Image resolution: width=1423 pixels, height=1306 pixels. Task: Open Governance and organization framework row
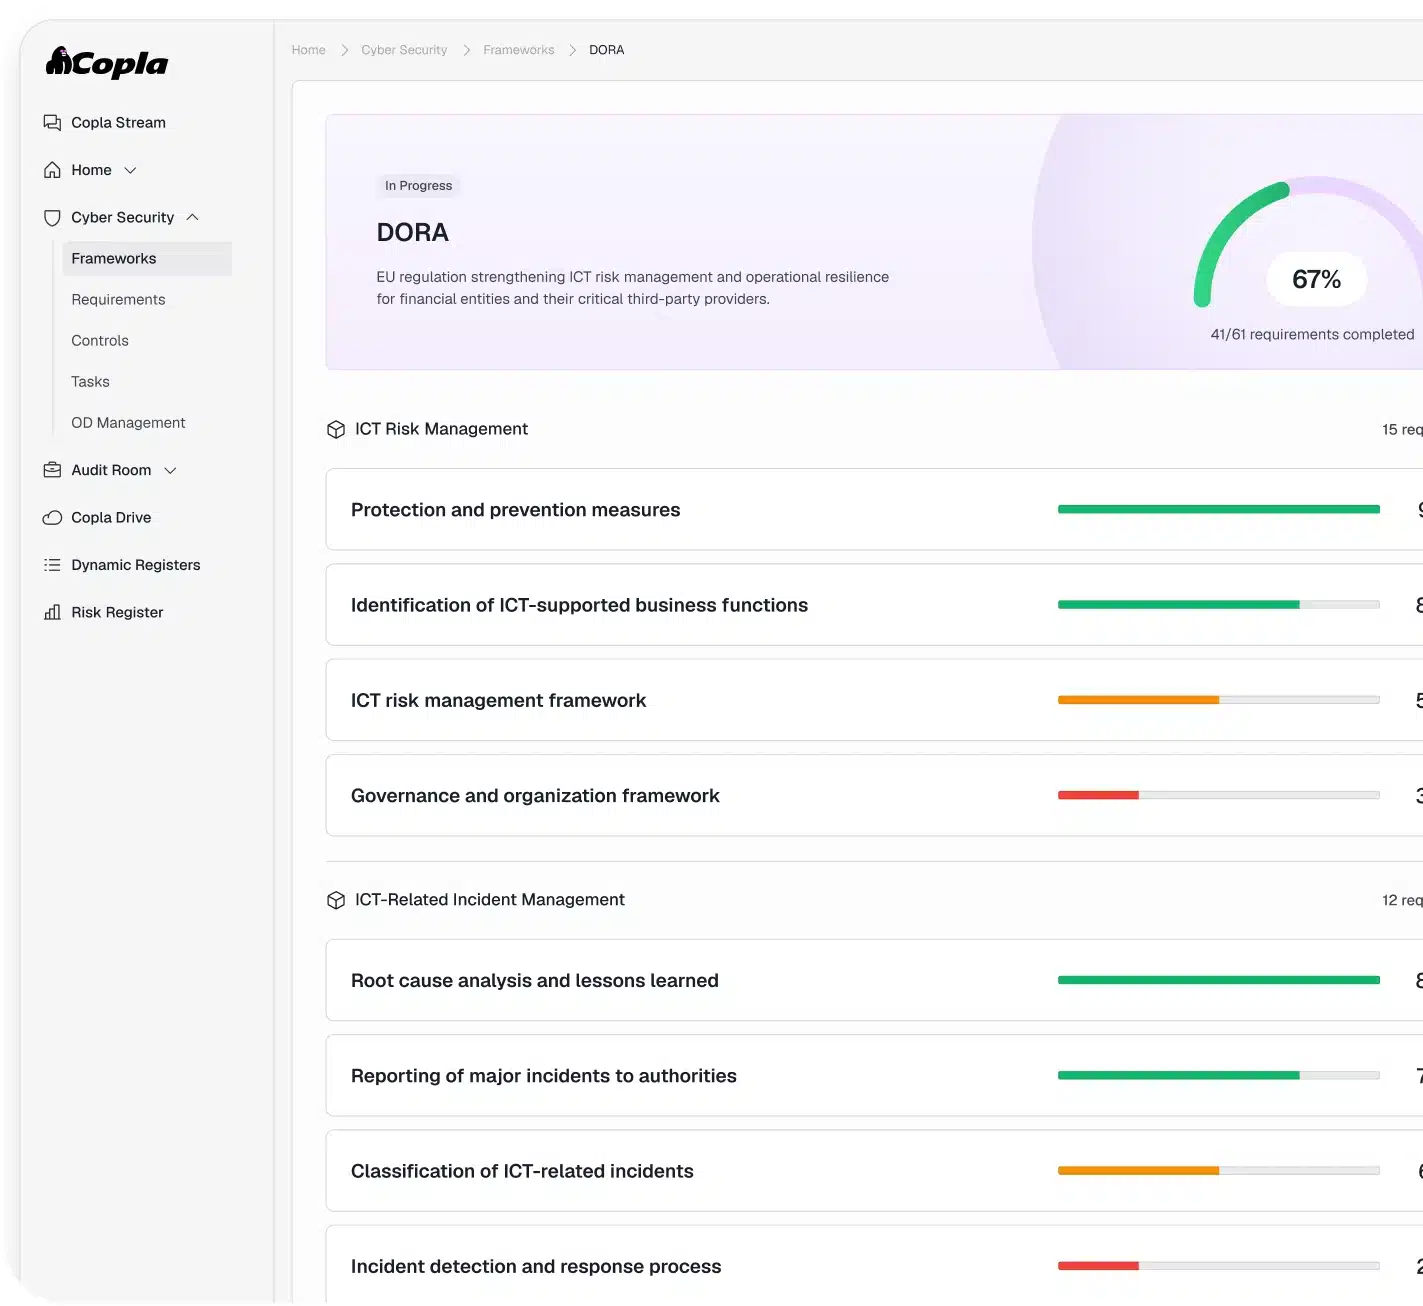pyautogui.click(x=874, y=795)
